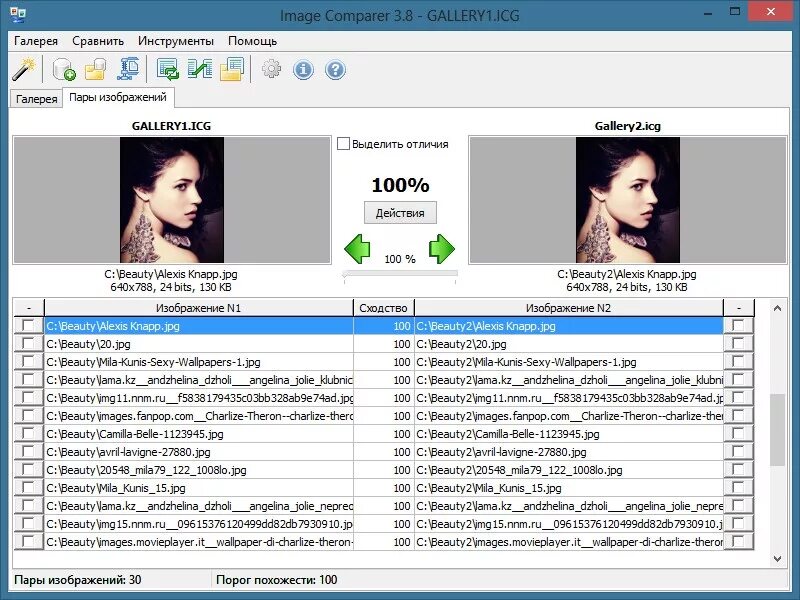
Task: Tick left checkbox for 20548_mila79_122_1008lo.jpg row
Action: click(28, 469)
